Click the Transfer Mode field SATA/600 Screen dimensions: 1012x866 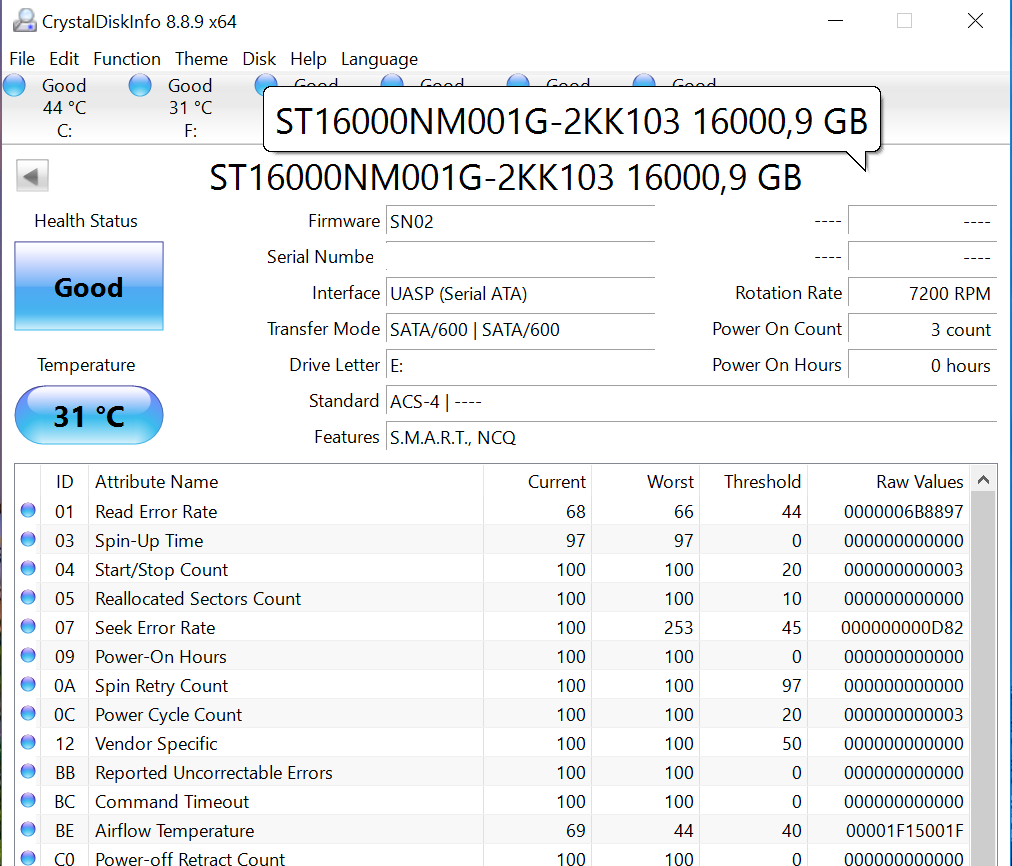520,330
